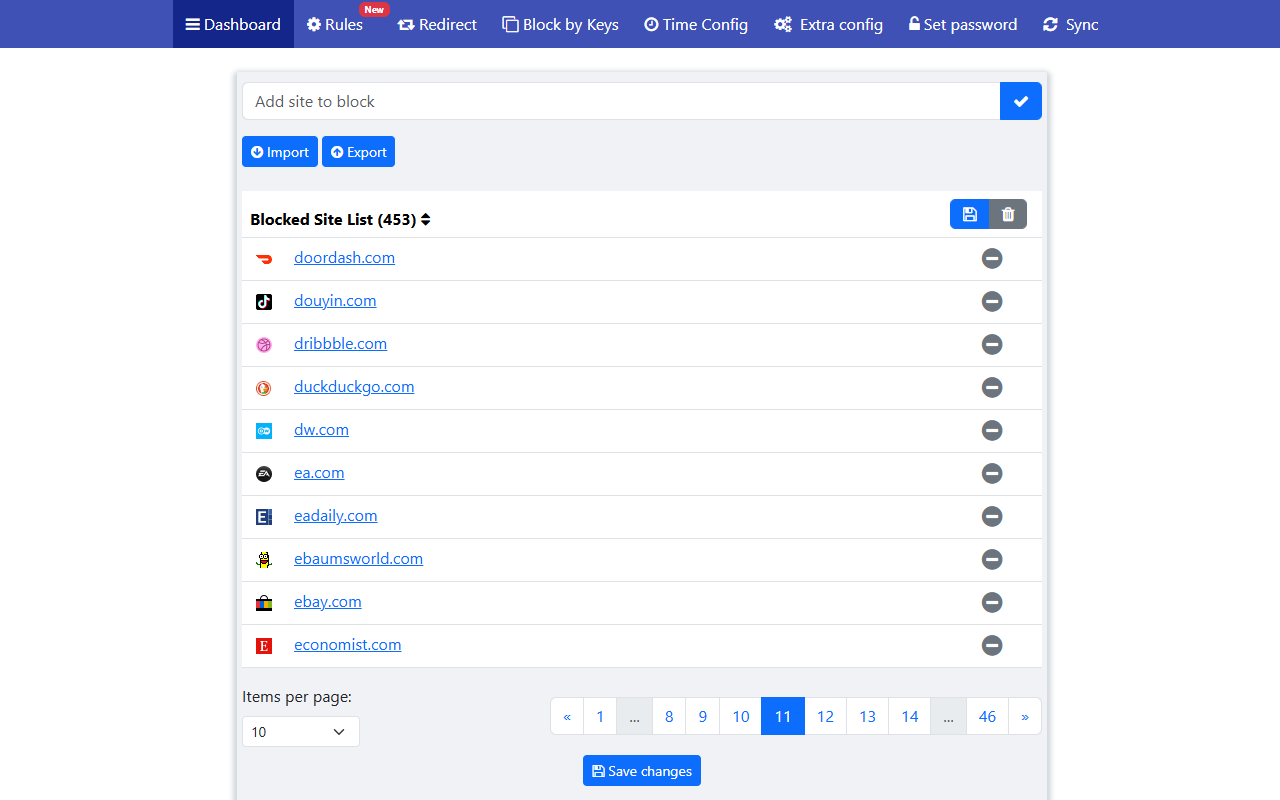Open the Rules tab
The height and width of the screenshot is (800, 1280).
coord(335,24)
